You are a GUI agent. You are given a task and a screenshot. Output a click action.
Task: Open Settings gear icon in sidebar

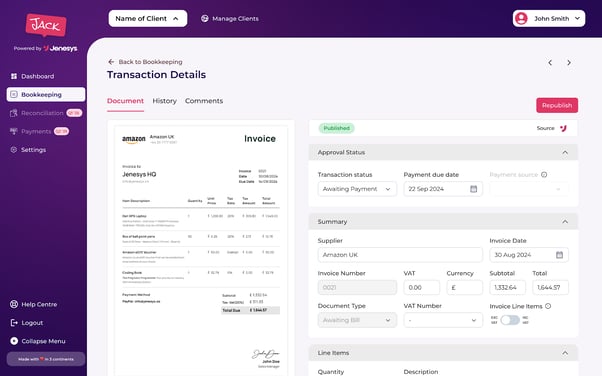14,150
